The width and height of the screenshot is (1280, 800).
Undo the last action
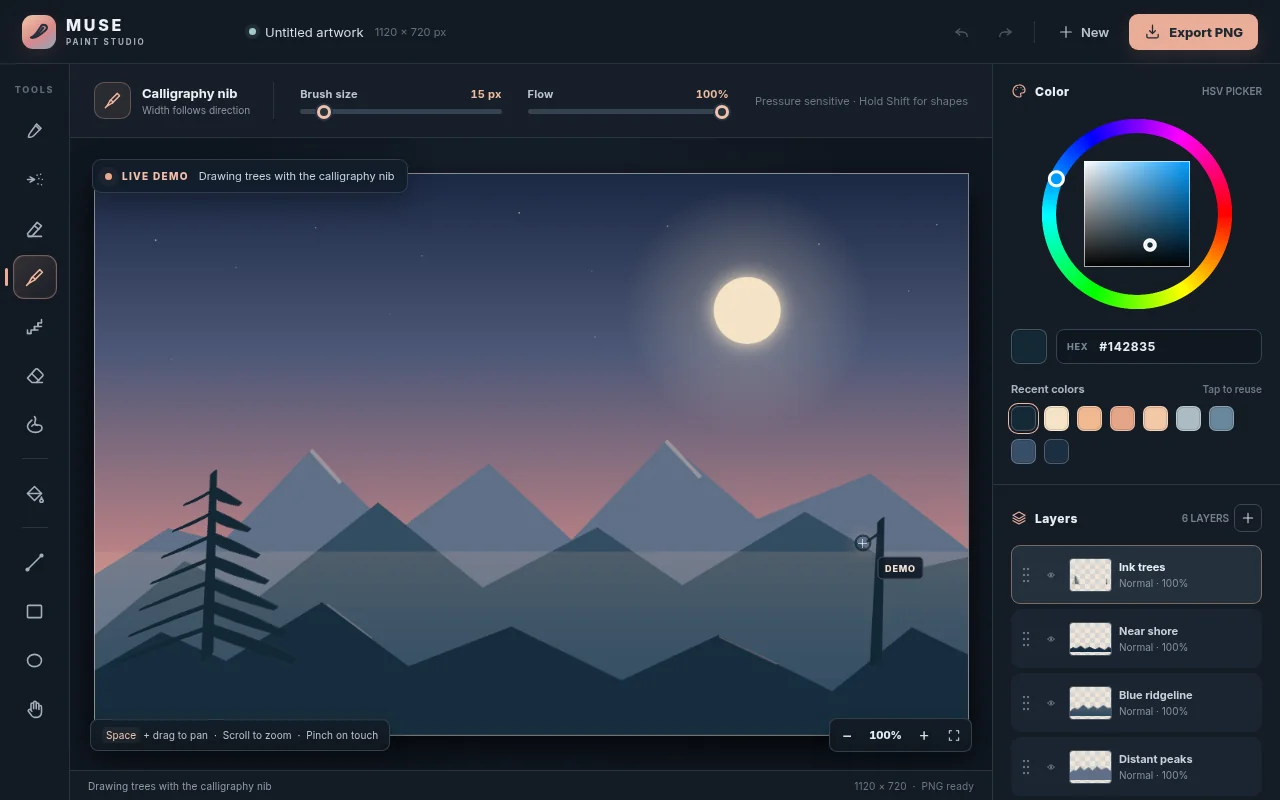click(x=962, y=32)
